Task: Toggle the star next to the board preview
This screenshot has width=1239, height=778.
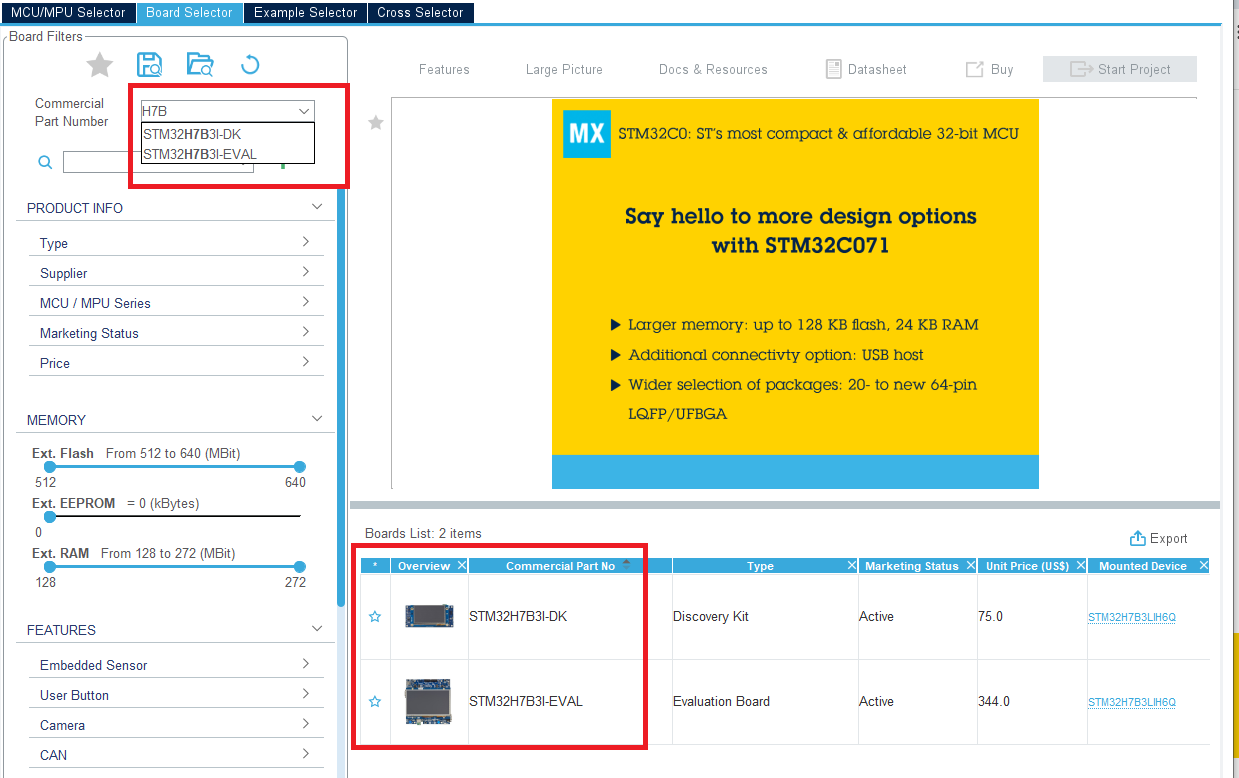Action: [x=376, y=122]
